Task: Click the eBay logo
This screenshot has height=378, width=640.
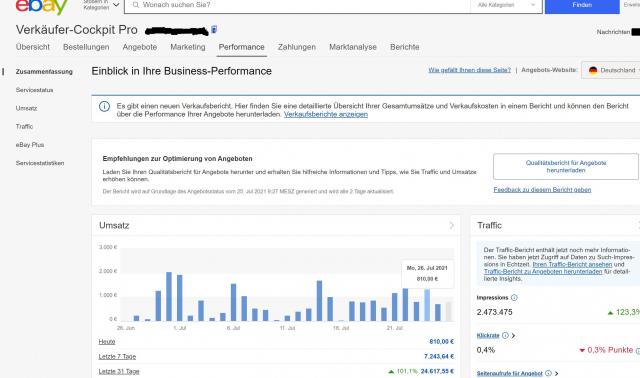Action: pyautogui.click(x=41, y=7)
